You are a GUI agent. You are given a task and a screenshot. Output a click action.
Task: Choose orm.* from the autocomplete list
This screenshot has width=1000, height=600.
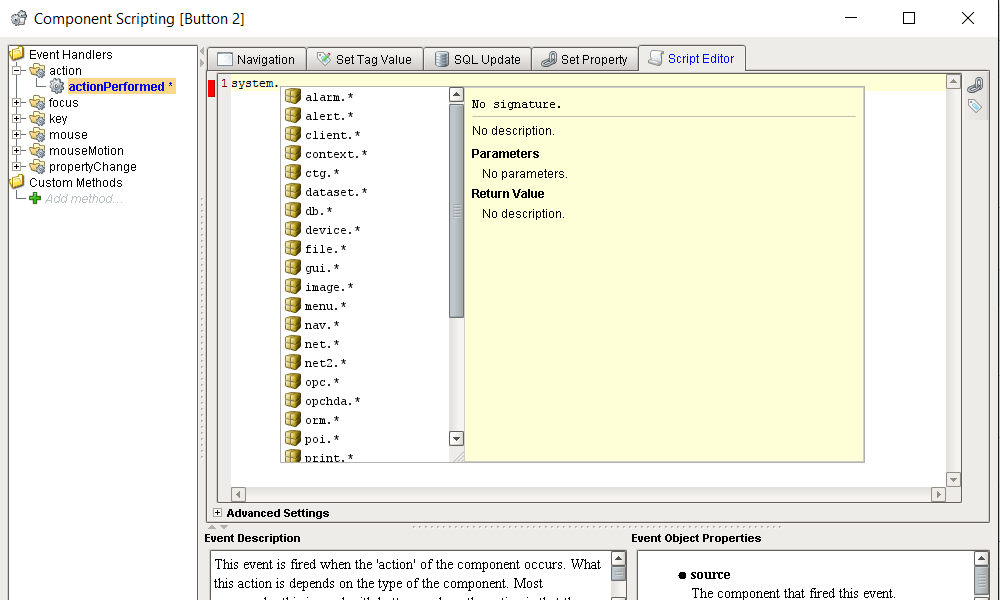pyautogui.click(x=365, y=420)
